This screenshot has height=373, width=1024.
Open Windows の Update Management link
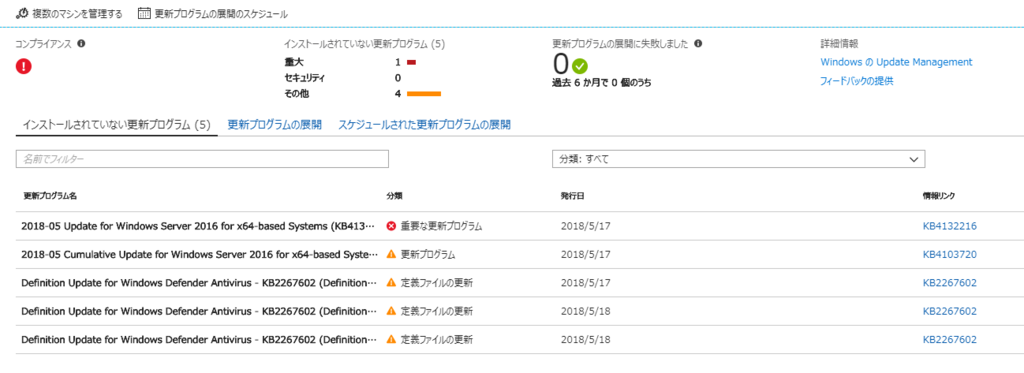pyautogui.click(x=896, y=62)
